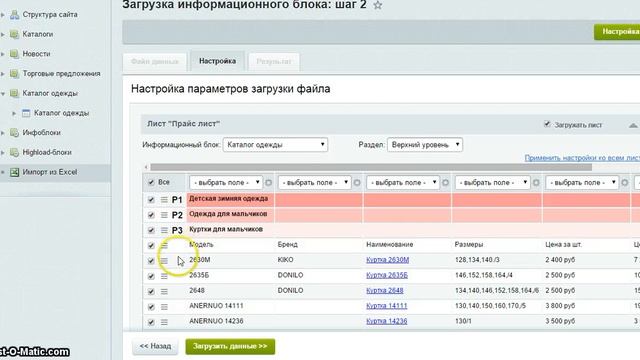Screen dimensions: 640x360
Task: Click row menu icon for ANERNUO 14111
Action: [x=164, y=307]
